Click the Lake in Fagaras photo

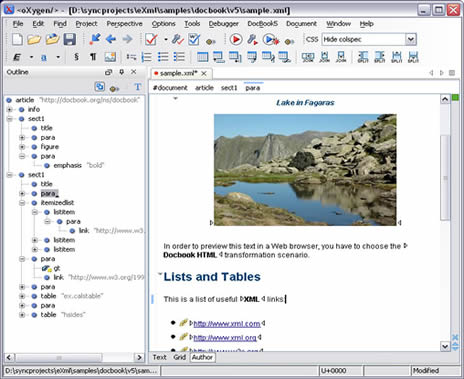(x=305, y=170)
